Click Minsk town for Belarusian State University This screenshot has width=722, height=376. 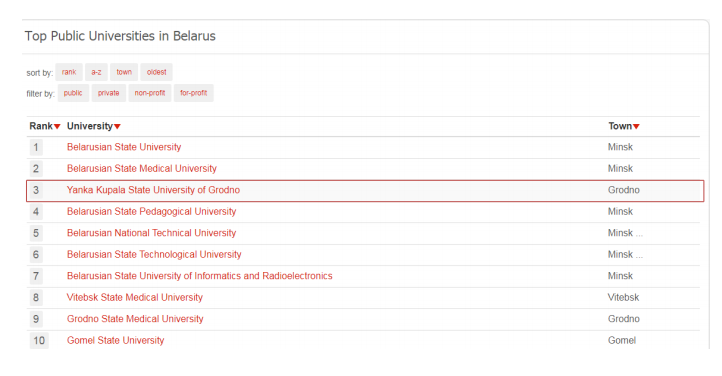[620, 147]
